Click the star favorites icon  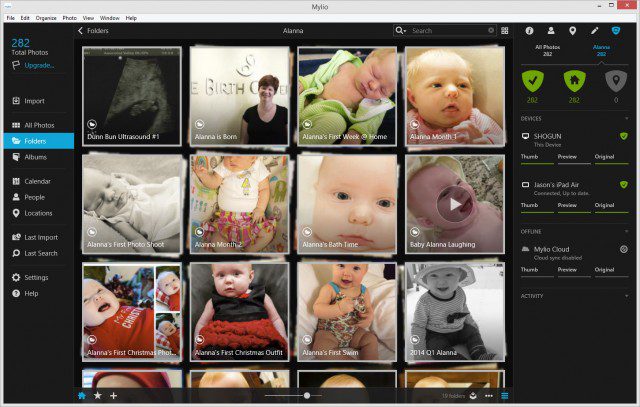(98, 396)
